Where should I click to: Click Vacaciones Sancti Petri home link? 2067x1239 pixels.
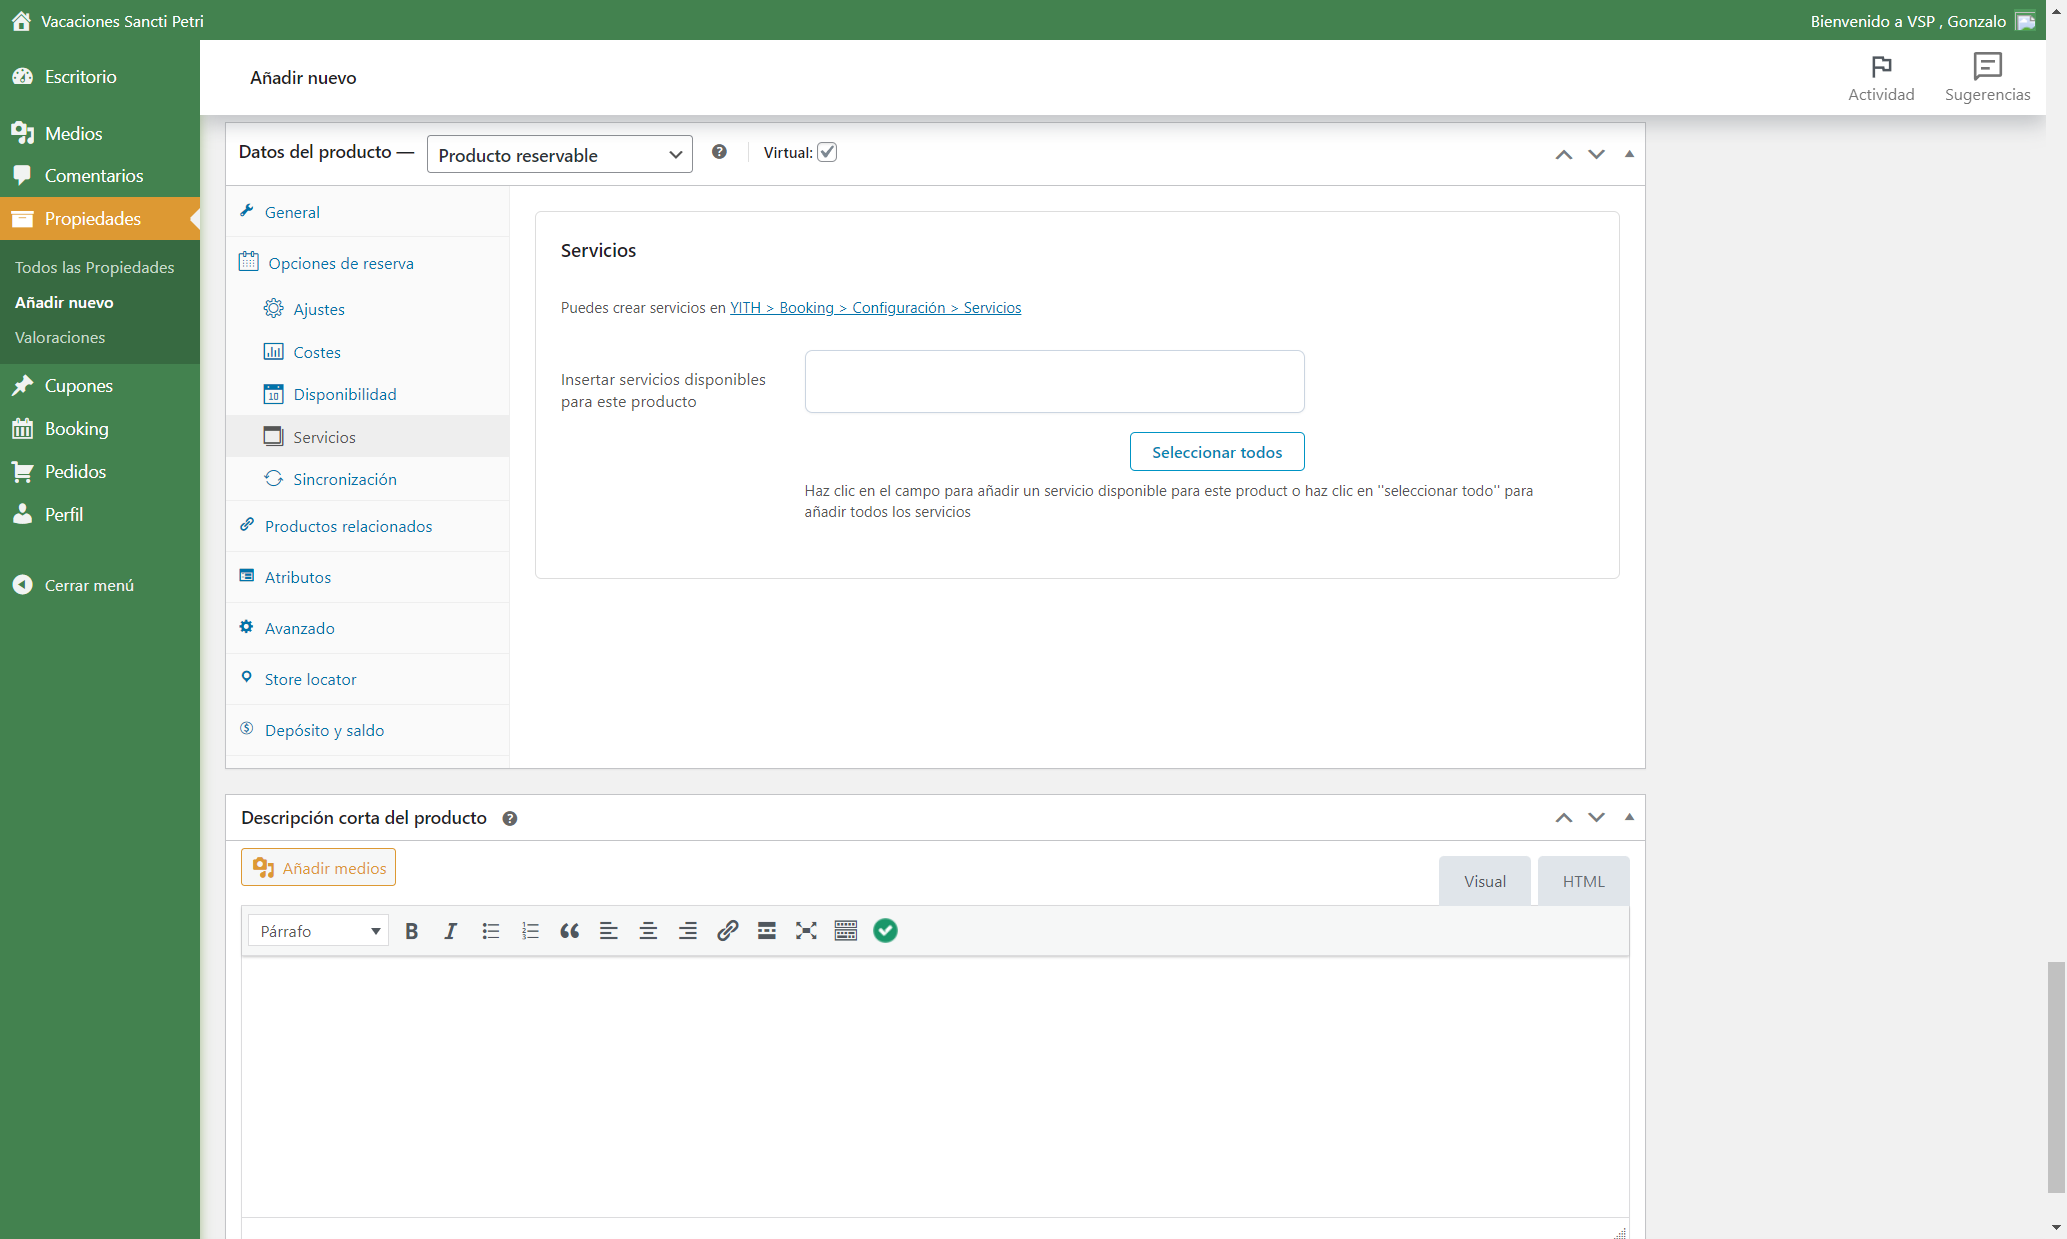(x=107, y=21)
